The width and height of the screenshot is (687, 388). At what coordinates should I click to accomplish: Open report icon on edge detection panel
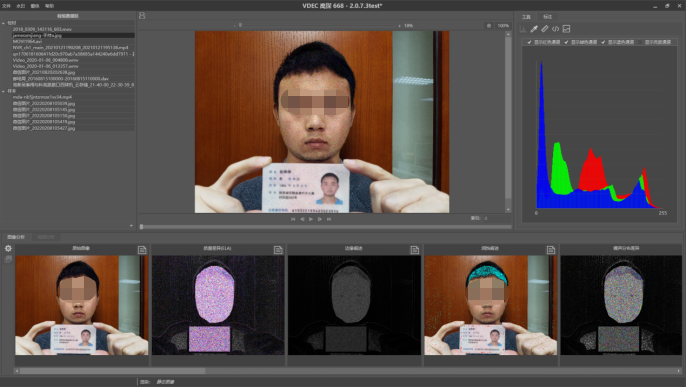[x=414, y=250]
